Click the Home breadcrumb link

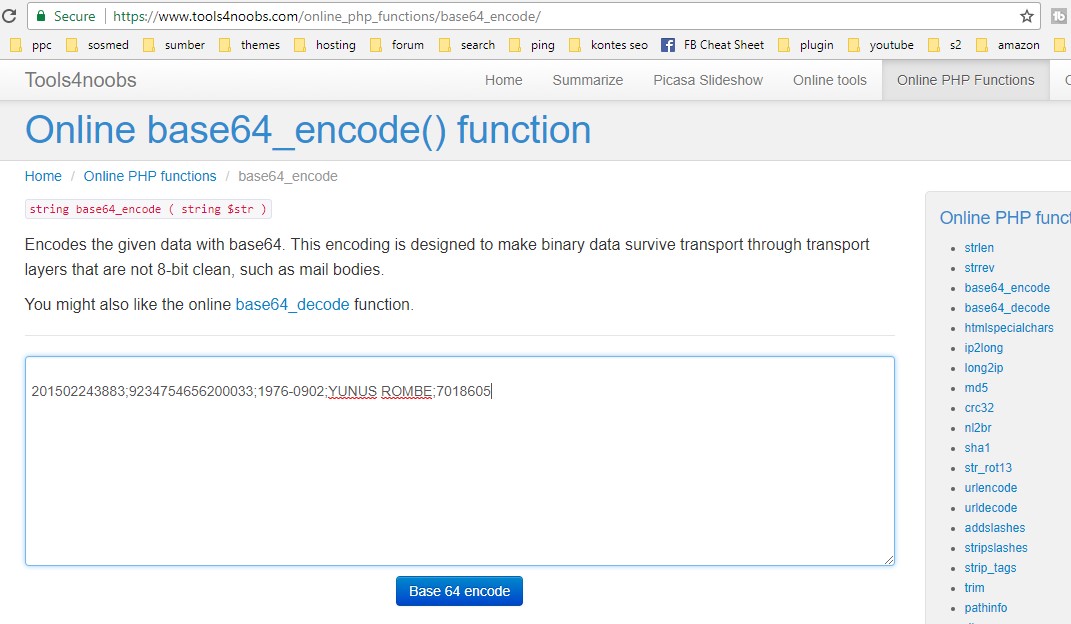coord(43,176)
